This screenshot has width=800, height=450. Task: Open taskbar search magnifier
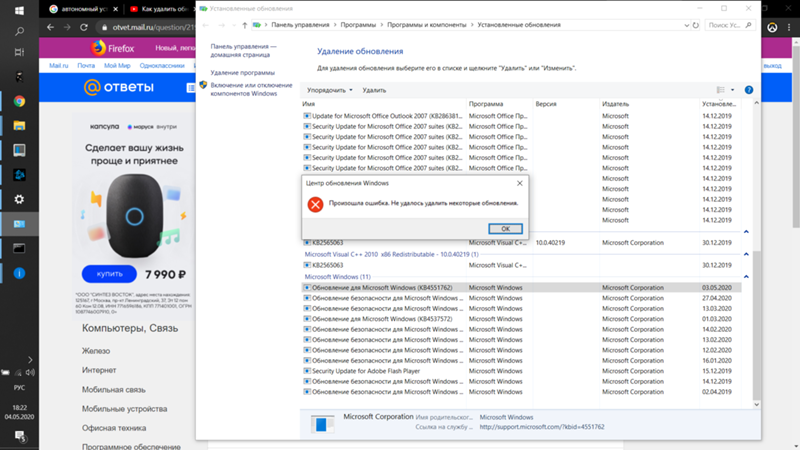point(19,32)
